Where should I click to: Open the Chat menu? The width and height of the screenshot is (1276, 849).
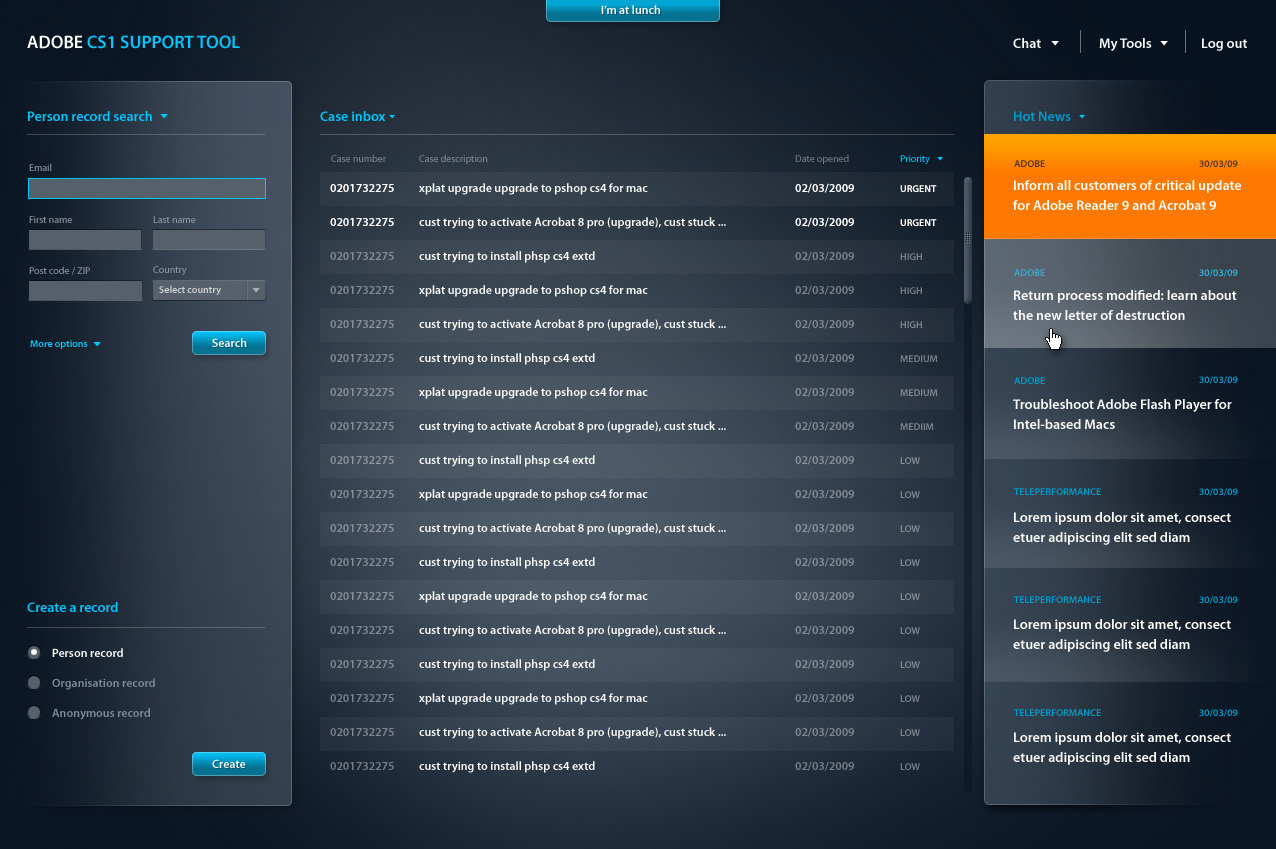[1035, 43]
